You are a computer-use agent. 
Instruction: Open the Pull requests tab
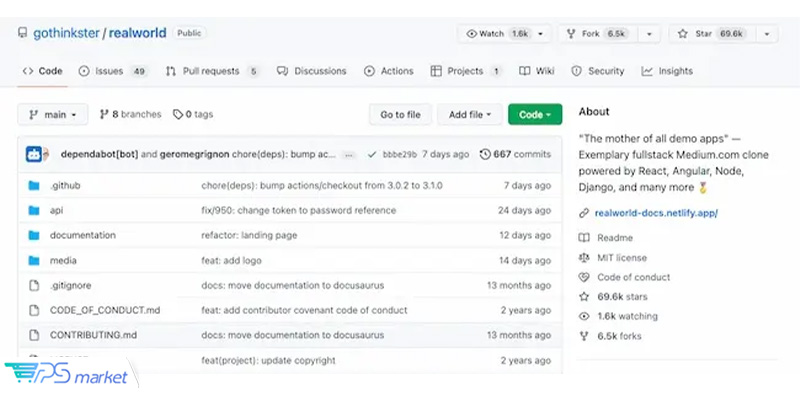pyautogui.click(x=212, y=71)
